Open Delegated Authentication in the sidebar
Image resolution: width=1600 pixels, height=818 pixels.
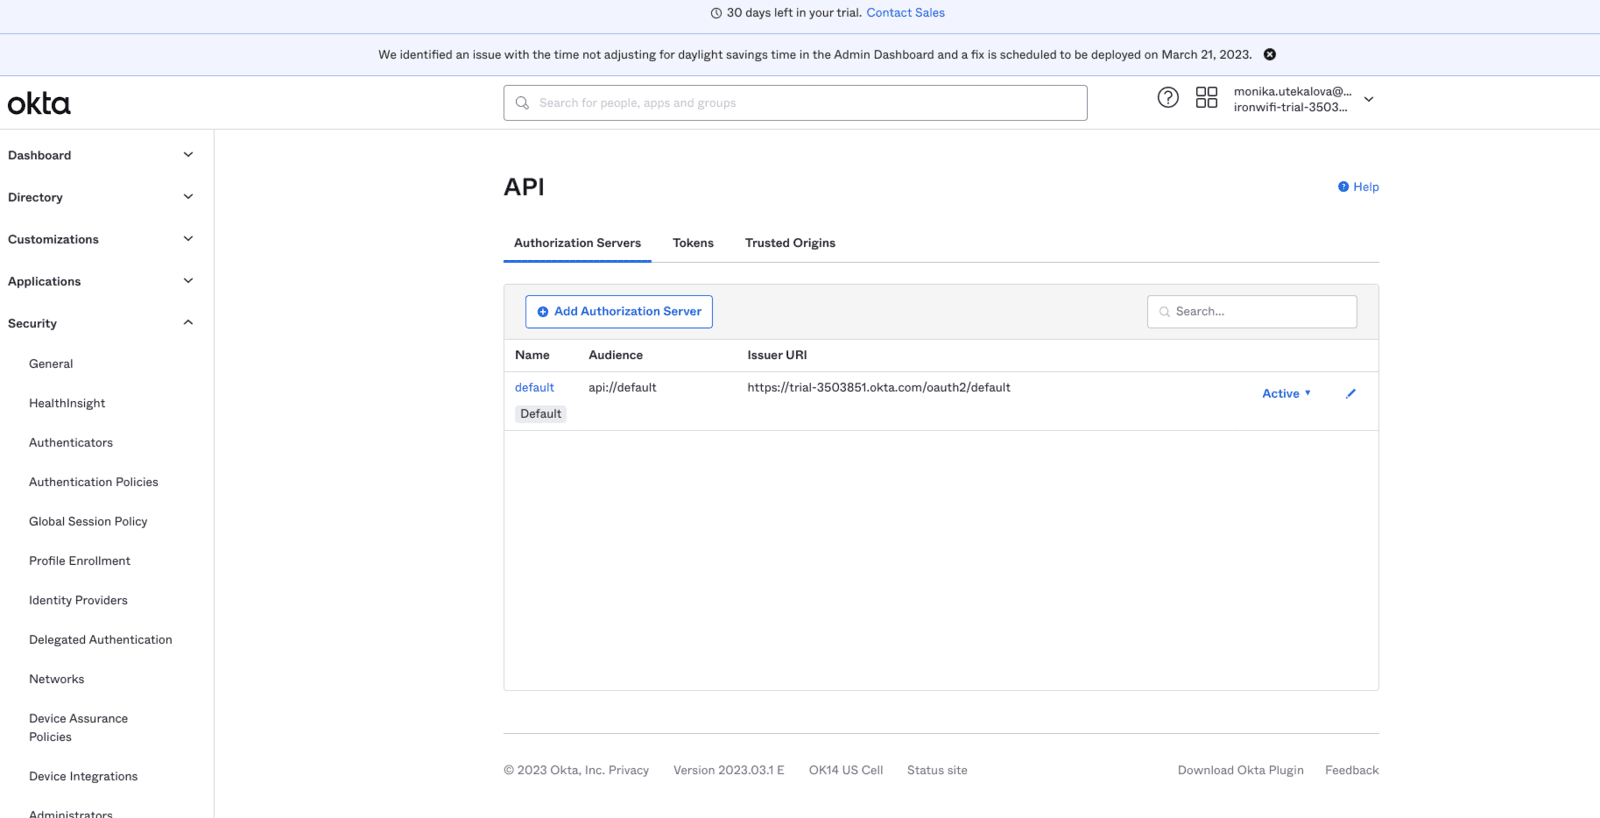click(100, 640)
